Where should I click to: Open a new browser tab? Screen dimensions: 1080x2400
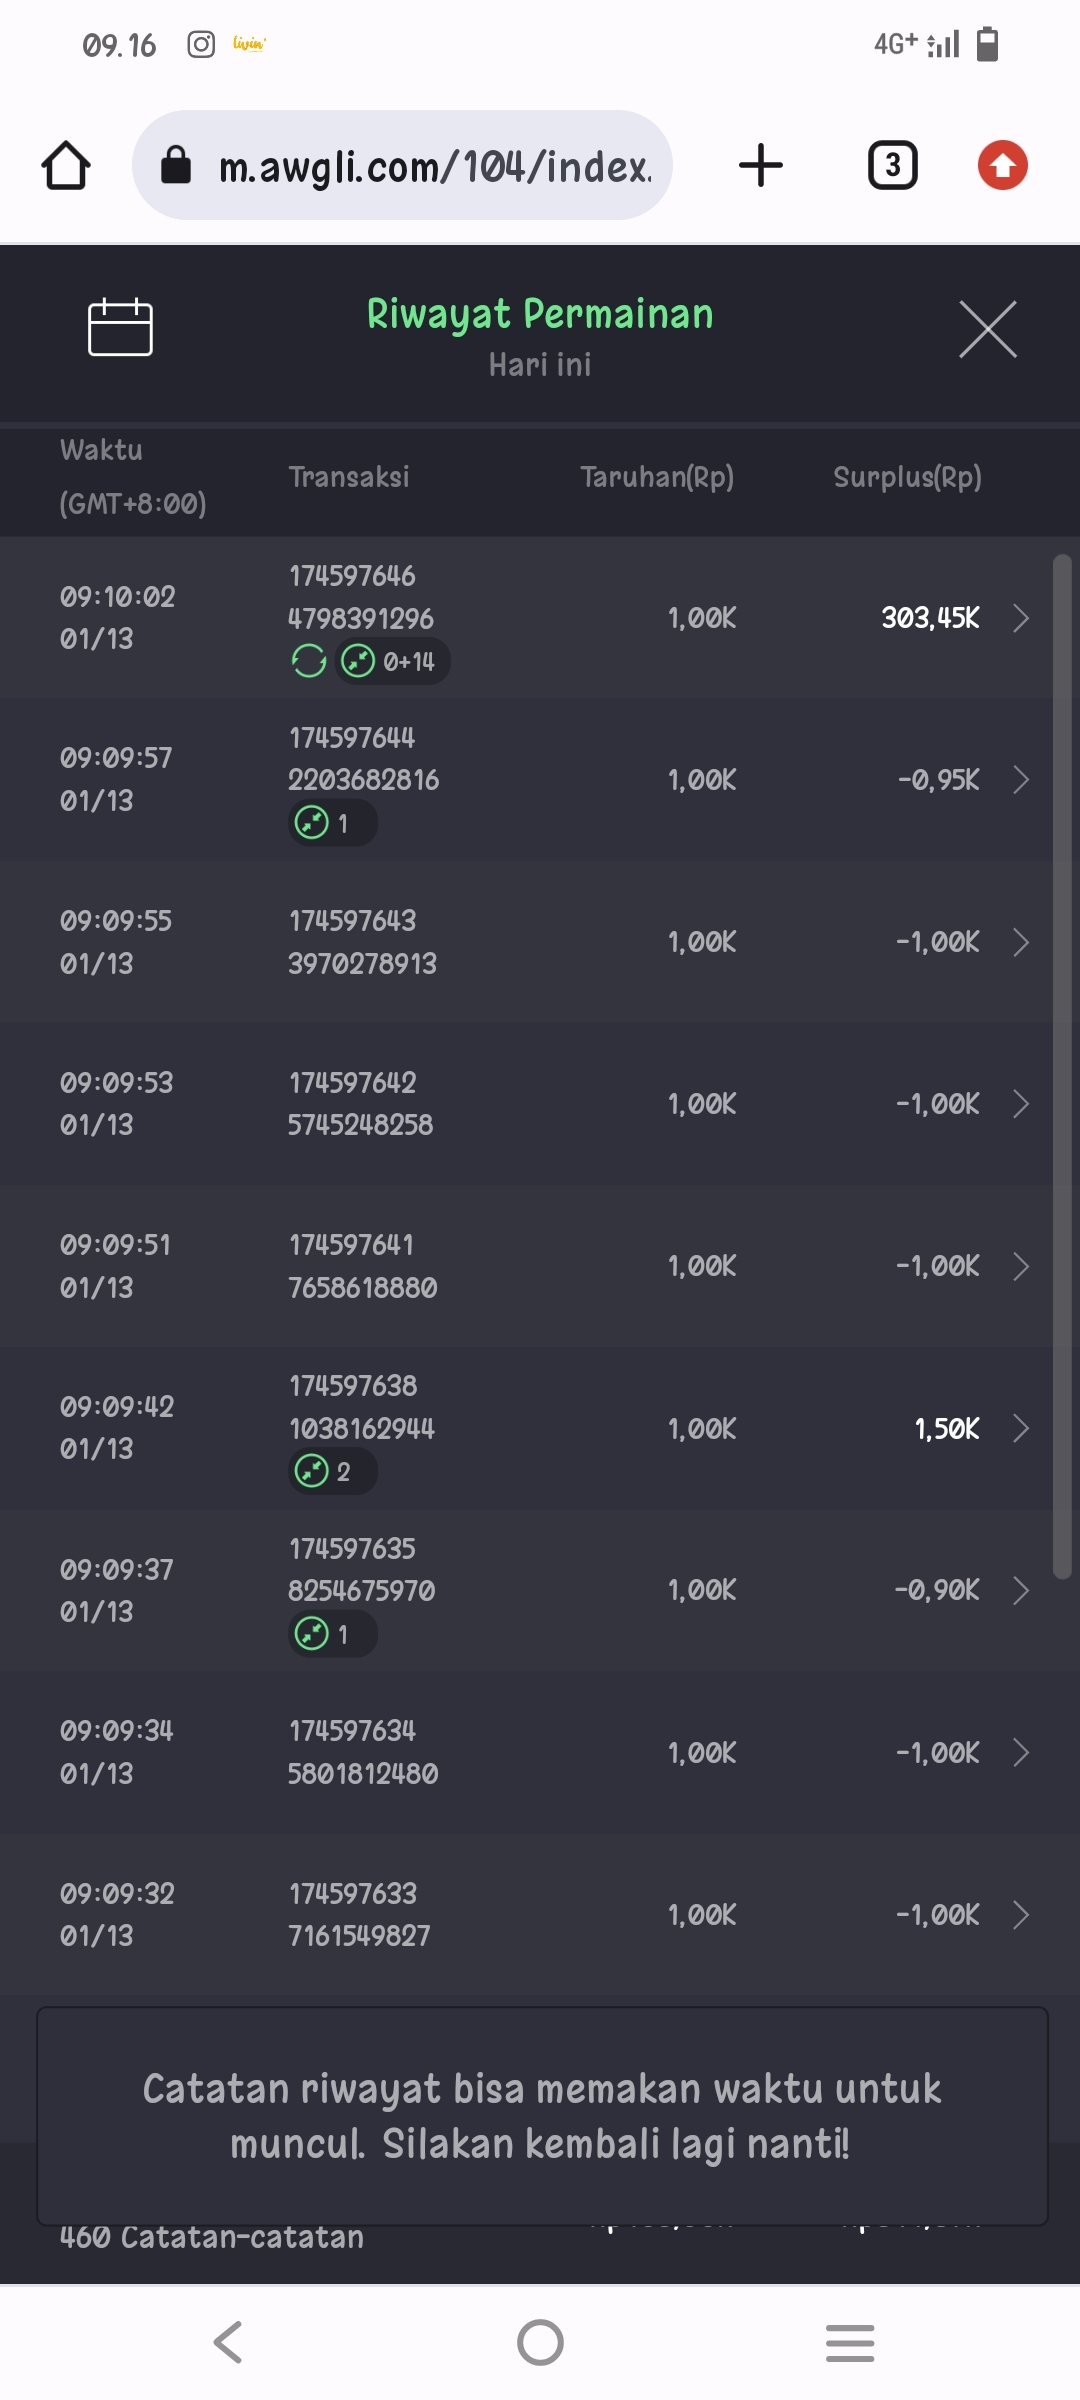(761, 165)
